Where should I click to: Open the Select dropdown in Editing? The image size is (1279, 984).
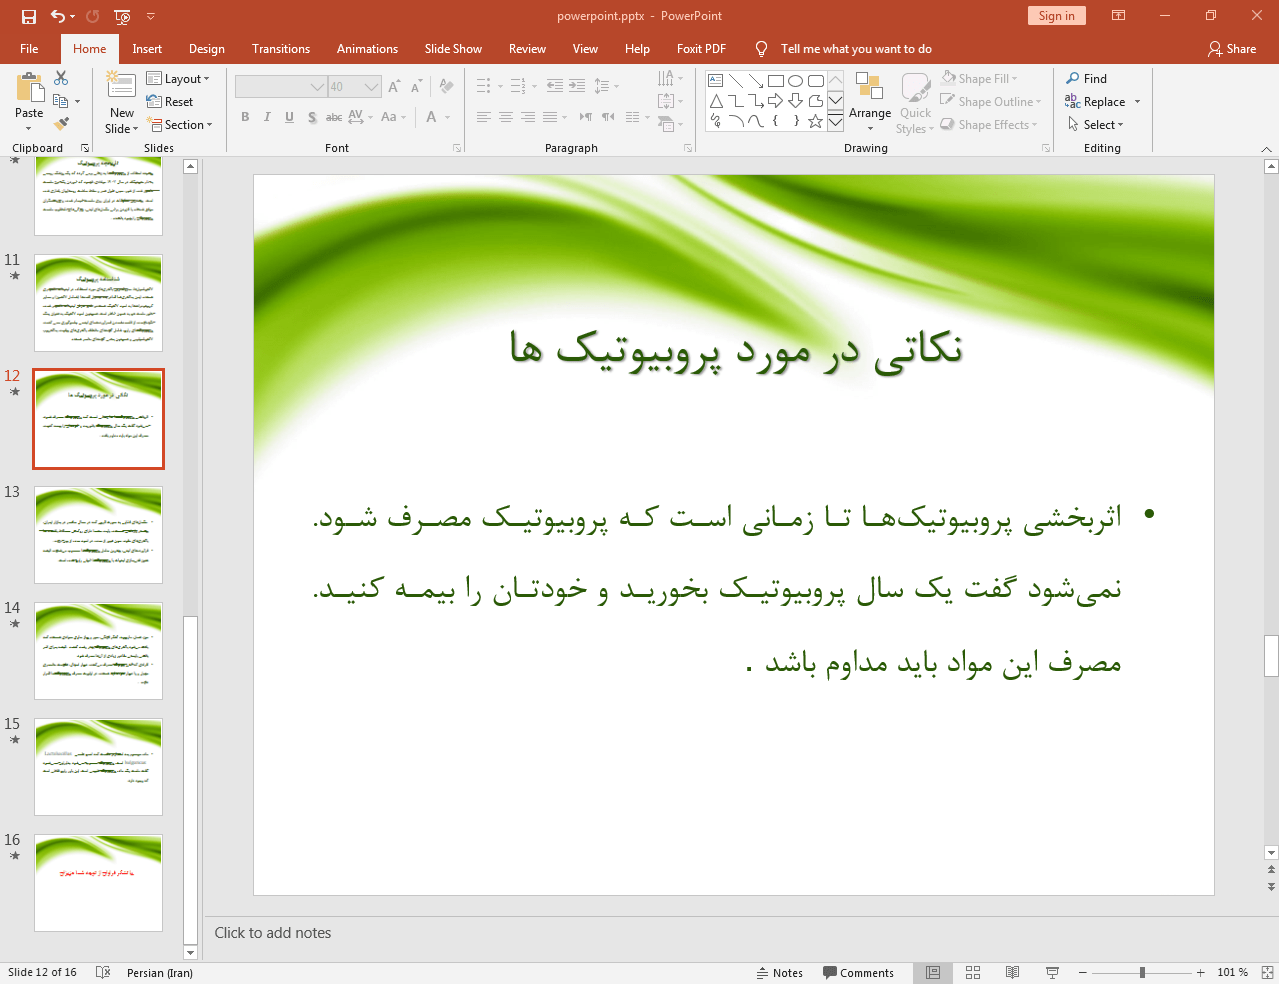[x=1095, y=124]
